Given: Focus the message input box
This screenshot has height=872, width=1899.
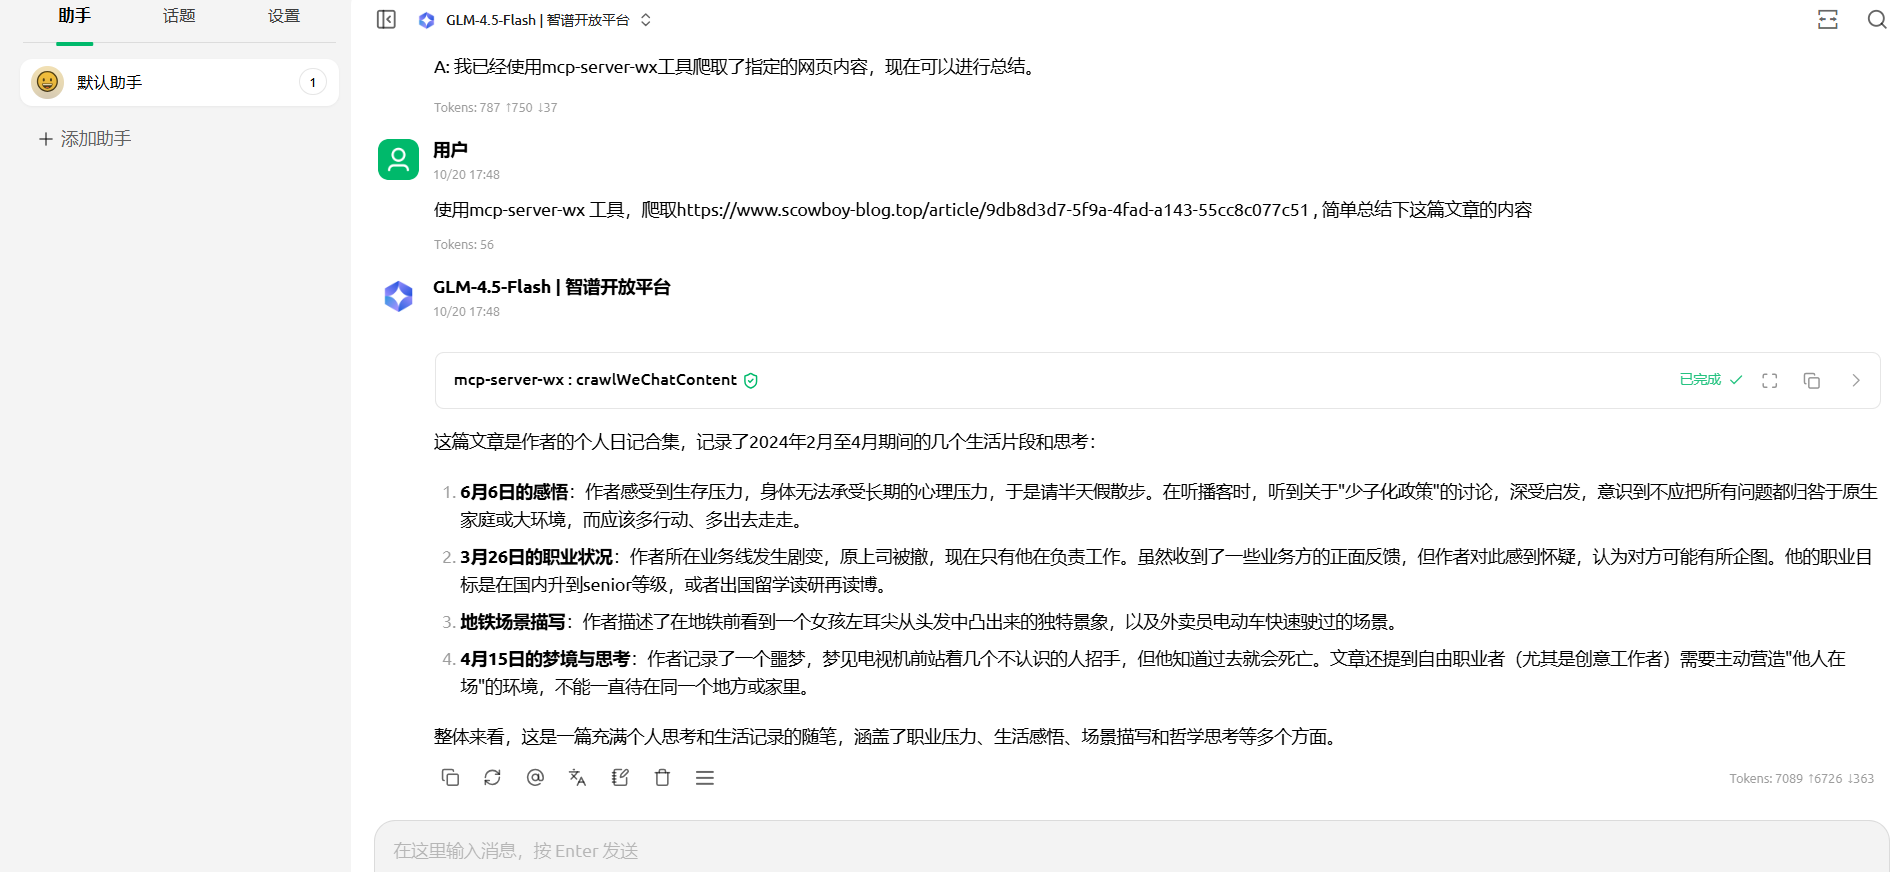Looking at the screenshot, I should click(x=1132, y=850).
